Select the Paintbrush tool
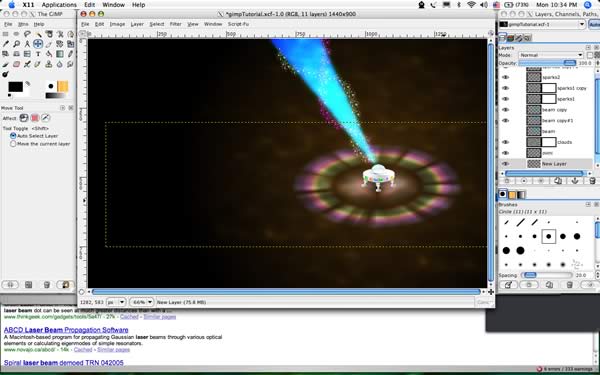 [x=5, y=64]
